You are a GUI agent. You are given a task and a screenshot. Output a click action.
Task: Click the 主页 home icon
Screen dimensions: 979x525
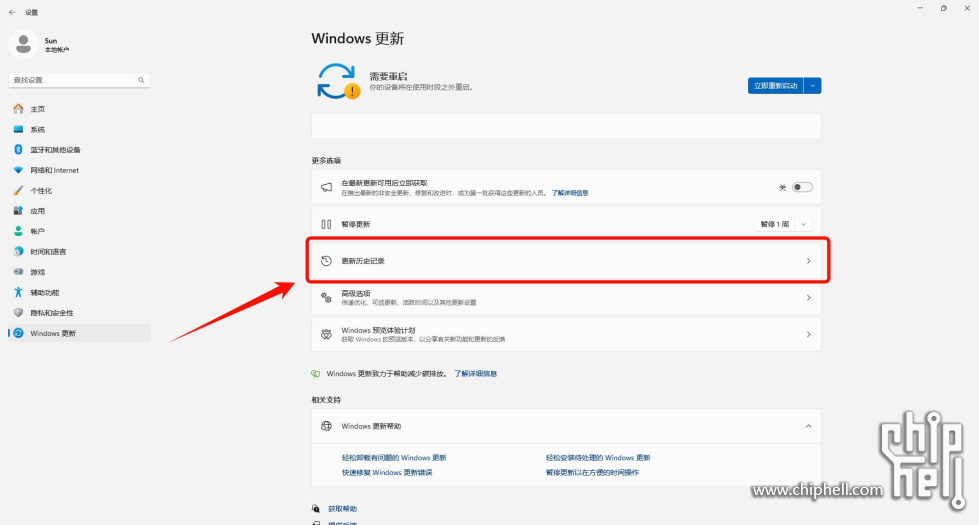click(x=18, y=109)
